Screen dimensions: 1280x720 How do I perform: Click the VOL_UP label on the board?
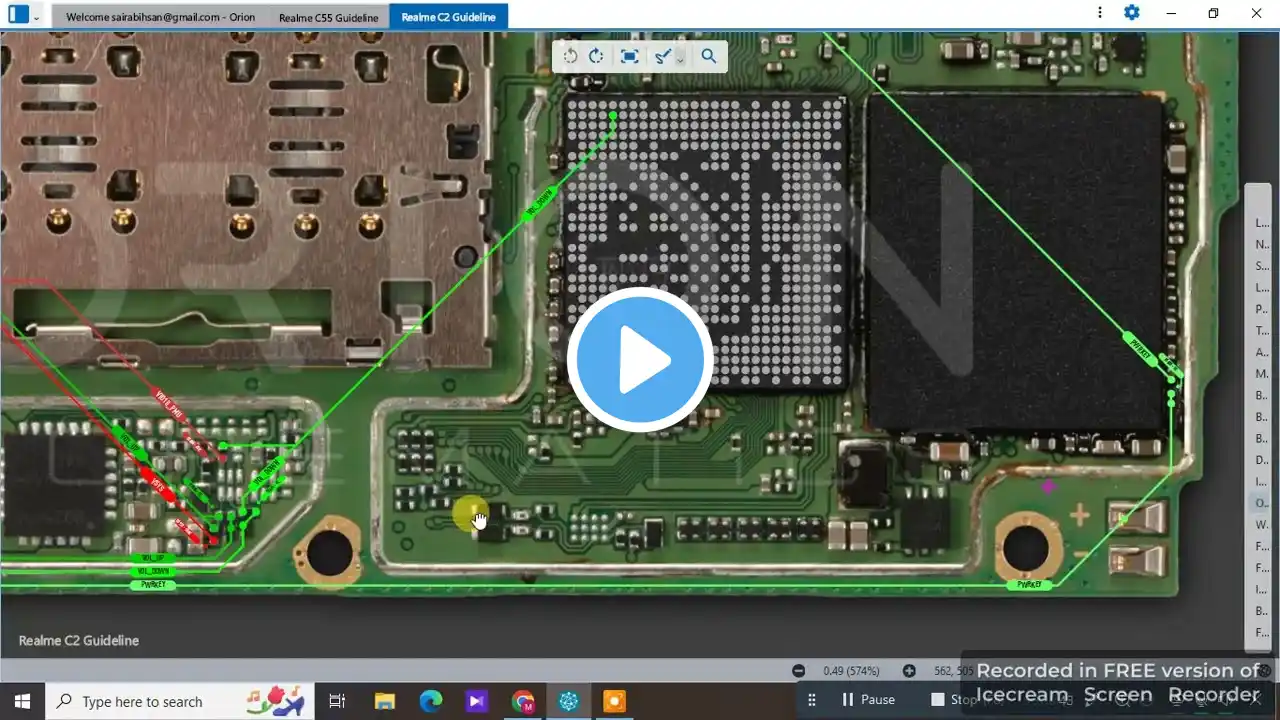153,558
